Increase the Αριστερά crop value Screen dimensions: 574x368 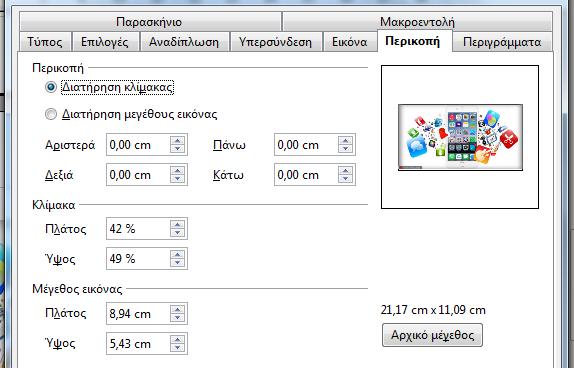pyautogui.click(x=178, y=140)
